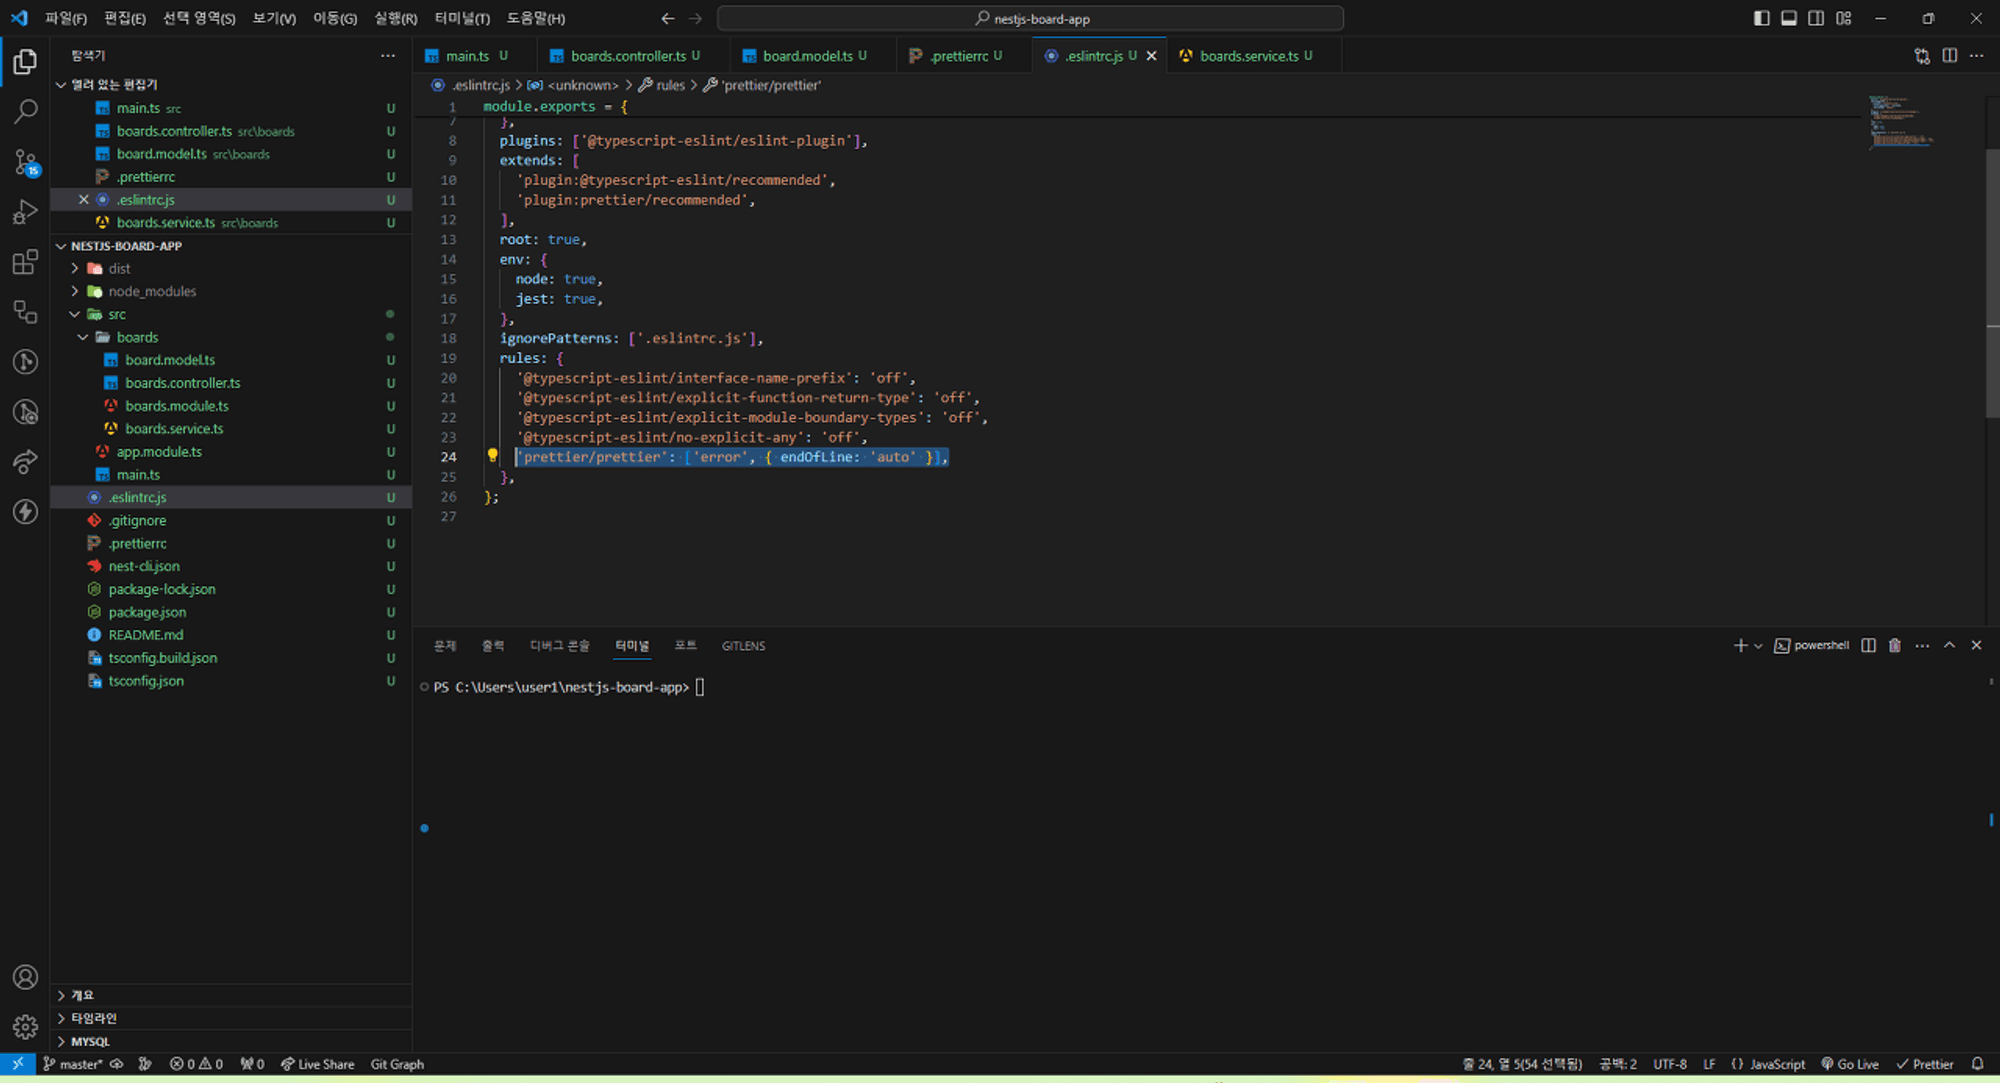Collapse the src folder
2000x1083 pixels.
point(75,314)
